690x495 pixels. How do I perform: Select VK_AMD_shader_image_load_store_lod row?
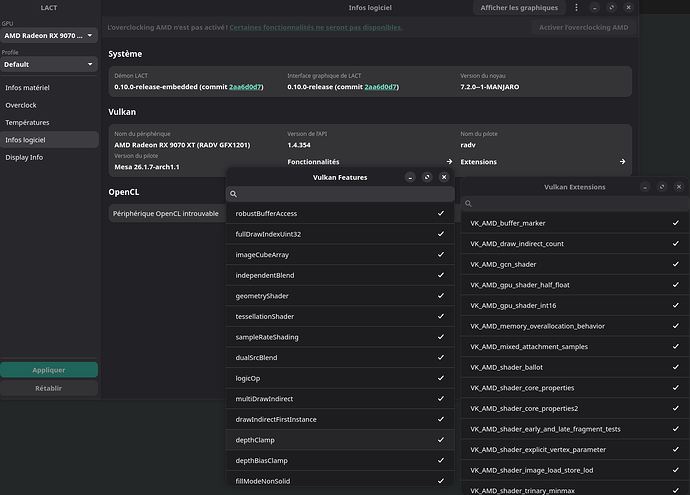click(x=575, y=470)
